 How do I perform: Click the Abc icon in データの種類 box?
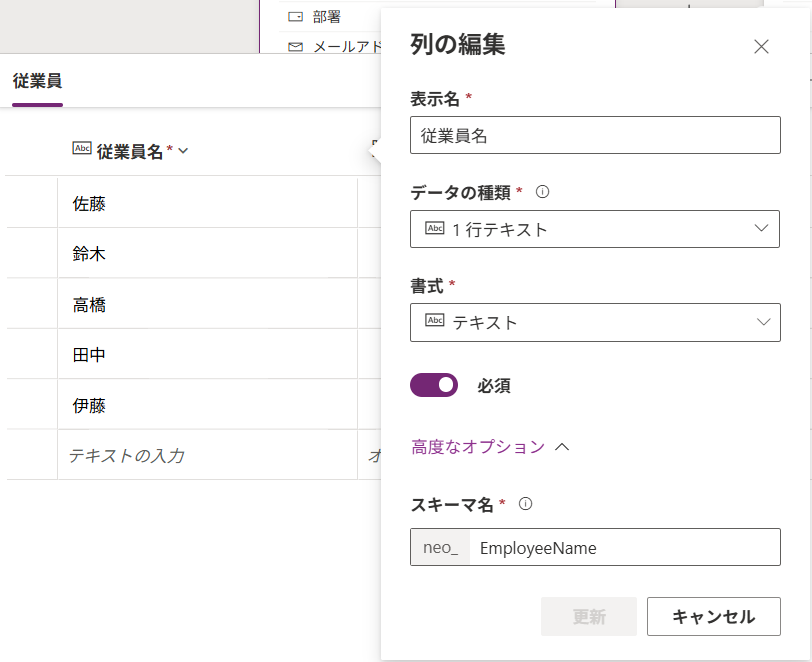[x=435, y=229]
